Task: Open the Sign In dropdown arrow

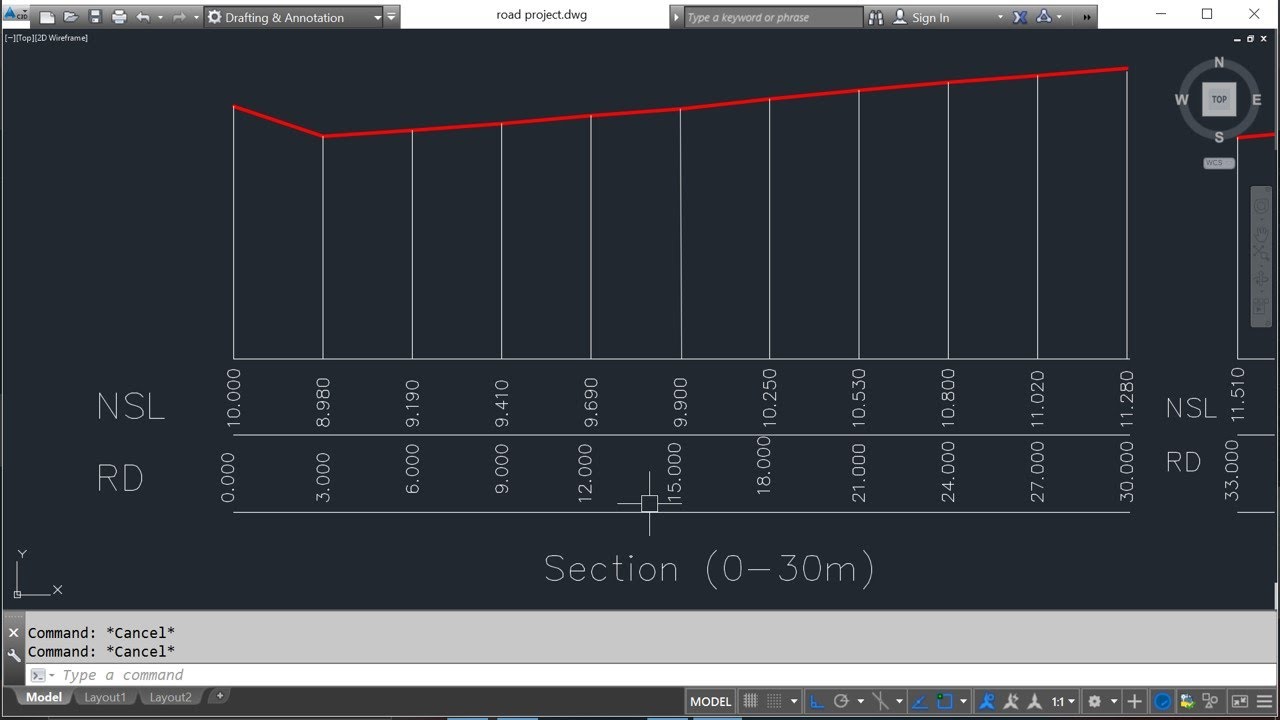Action: tap(1000, 17)
